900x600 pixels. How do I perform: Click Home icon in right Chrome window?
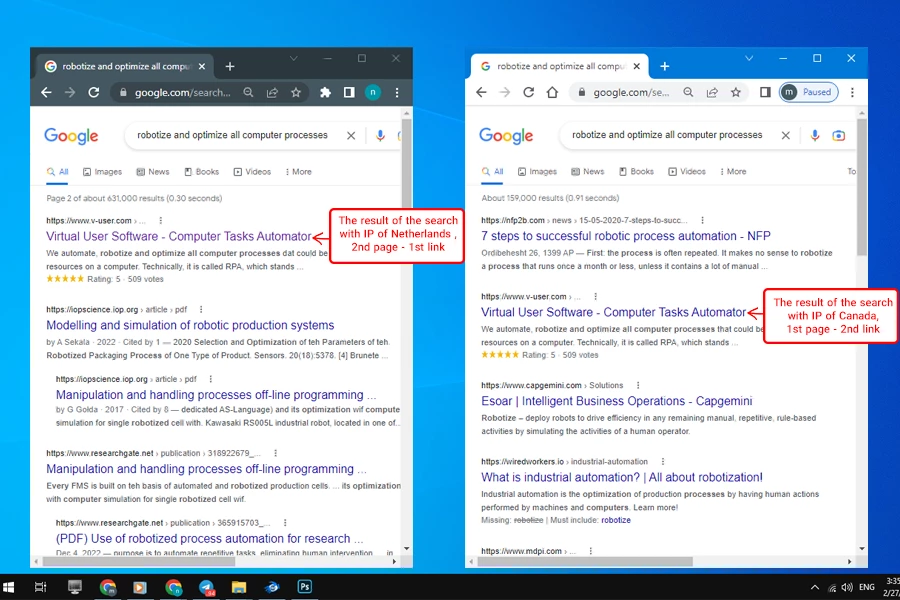pos(552,92)
